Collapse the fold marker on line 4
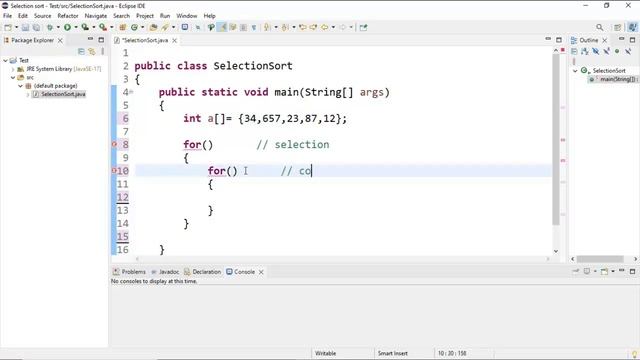This screenshot has width=640, height=360. [x=131, y=92]
